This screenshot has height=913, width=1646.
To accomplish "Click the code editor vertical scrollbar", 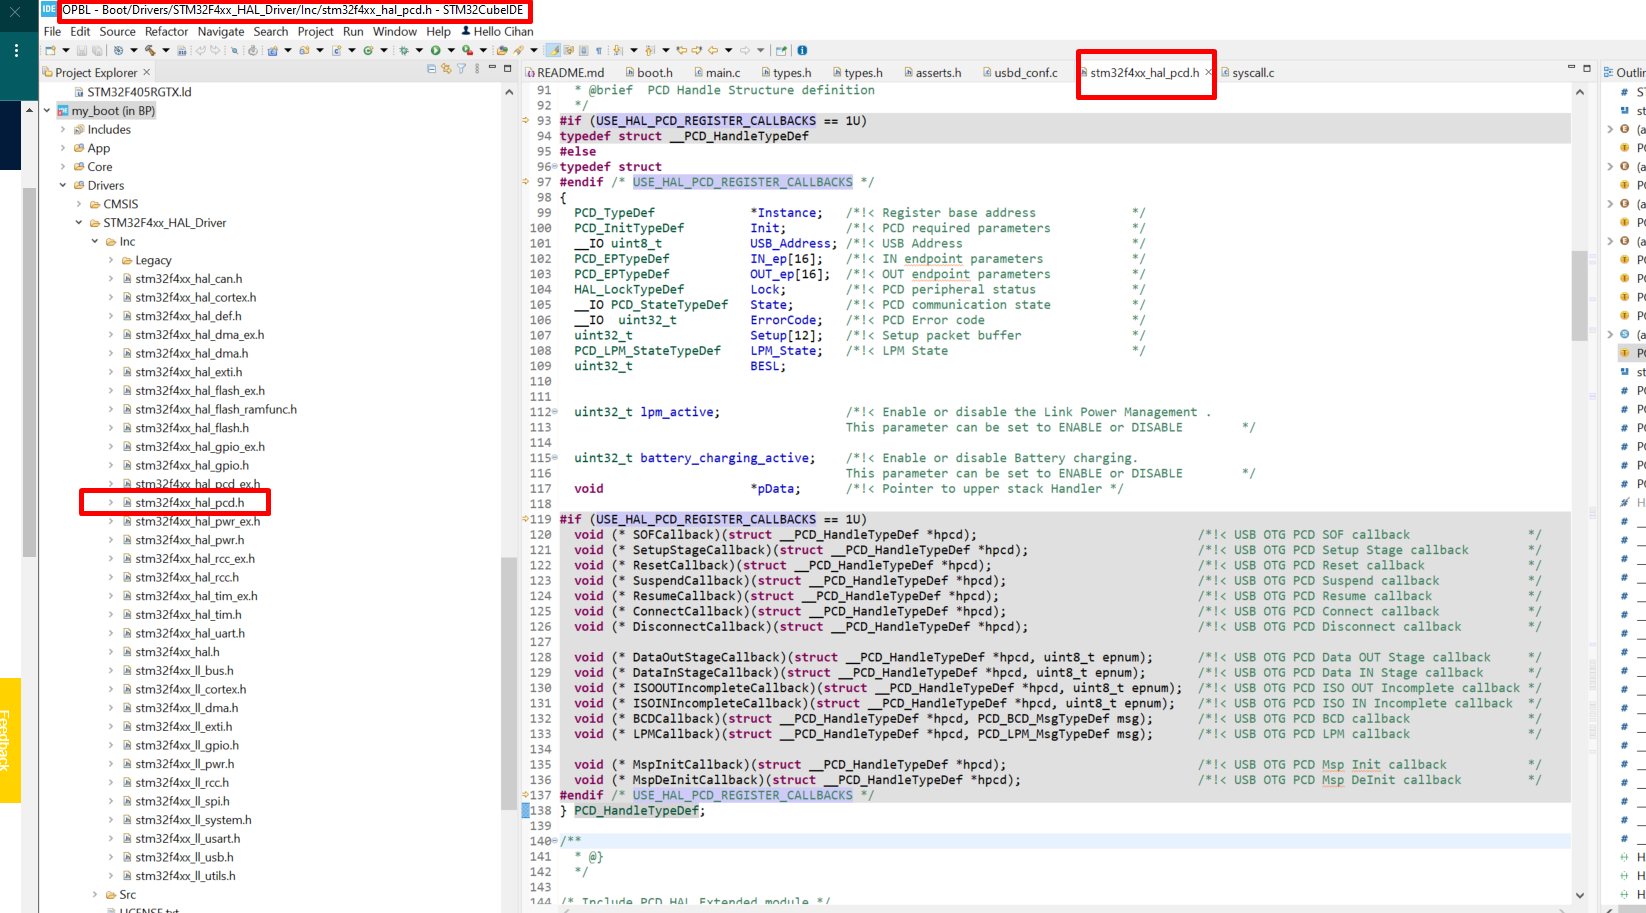I will [x=1580, y=295].
